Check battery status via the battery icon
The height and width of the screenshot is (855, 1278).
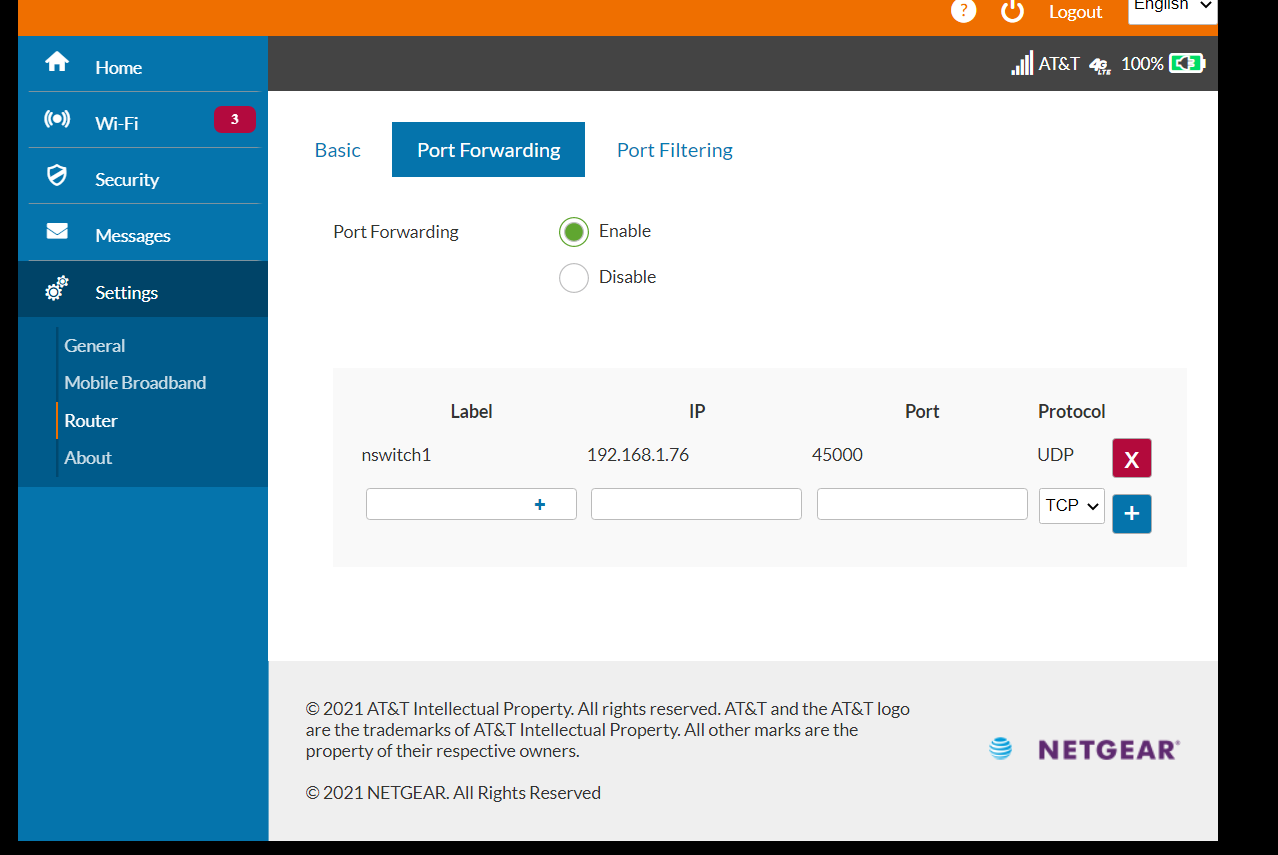click(x=1187, y=62)
